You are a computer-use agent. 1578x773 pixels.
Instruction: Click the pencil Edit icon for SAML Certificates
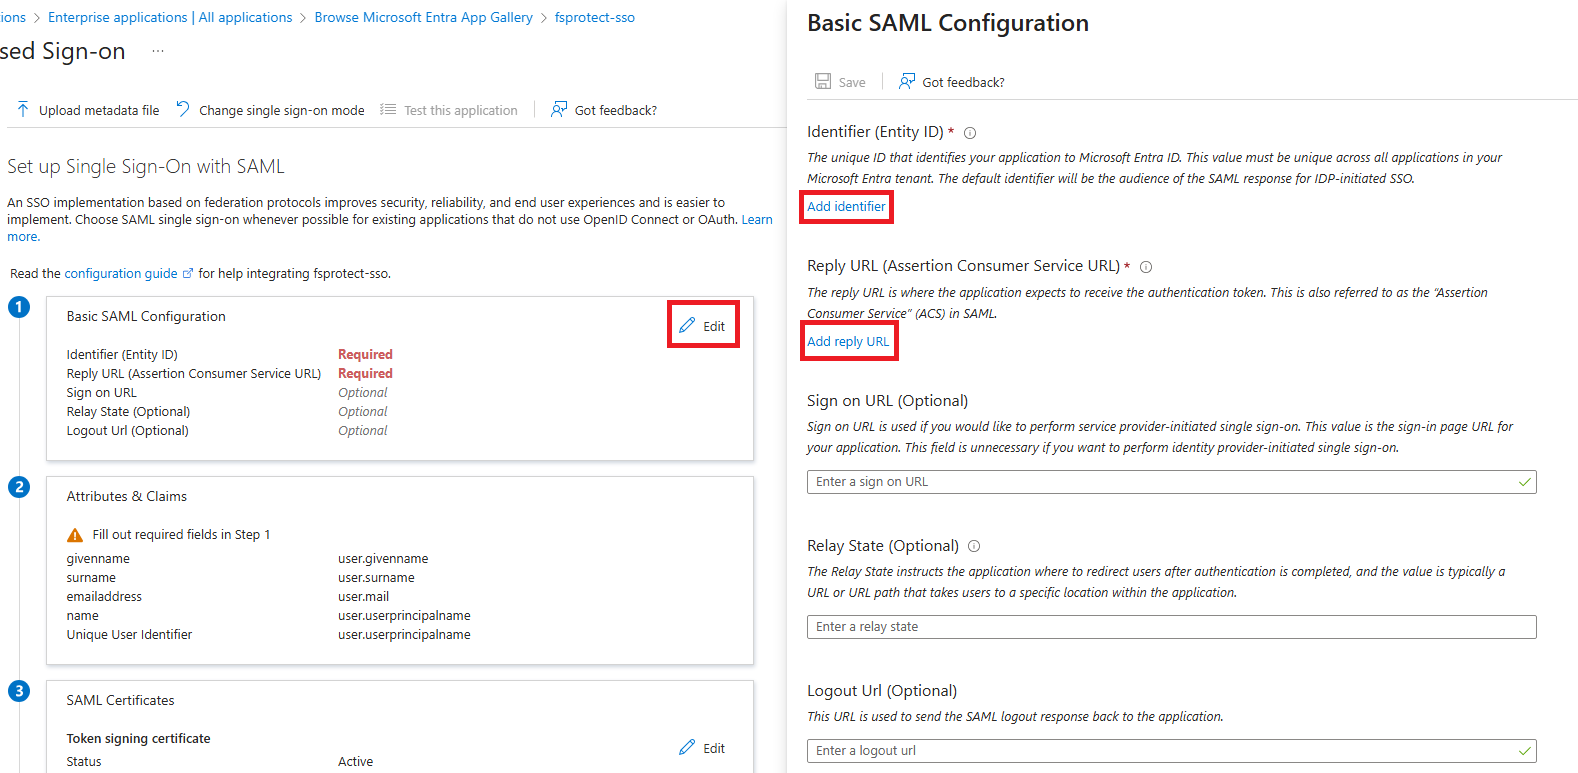pos(687,747)
